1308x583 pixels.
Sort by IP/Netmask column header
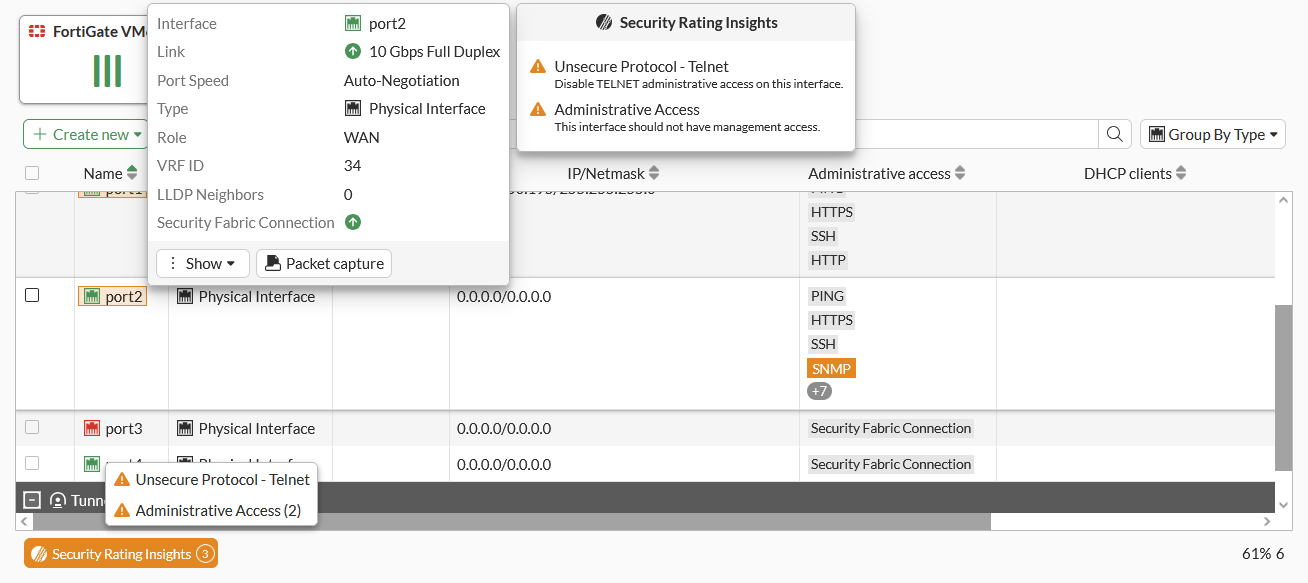coord(654,173)
